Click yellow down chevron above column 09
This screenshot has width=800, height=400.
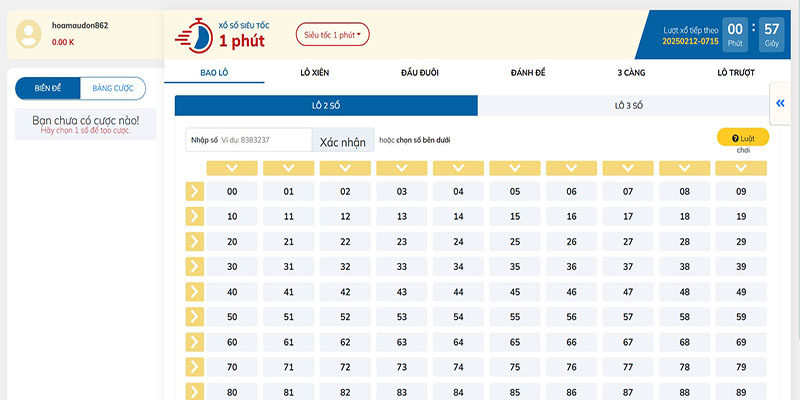[741, 169]
